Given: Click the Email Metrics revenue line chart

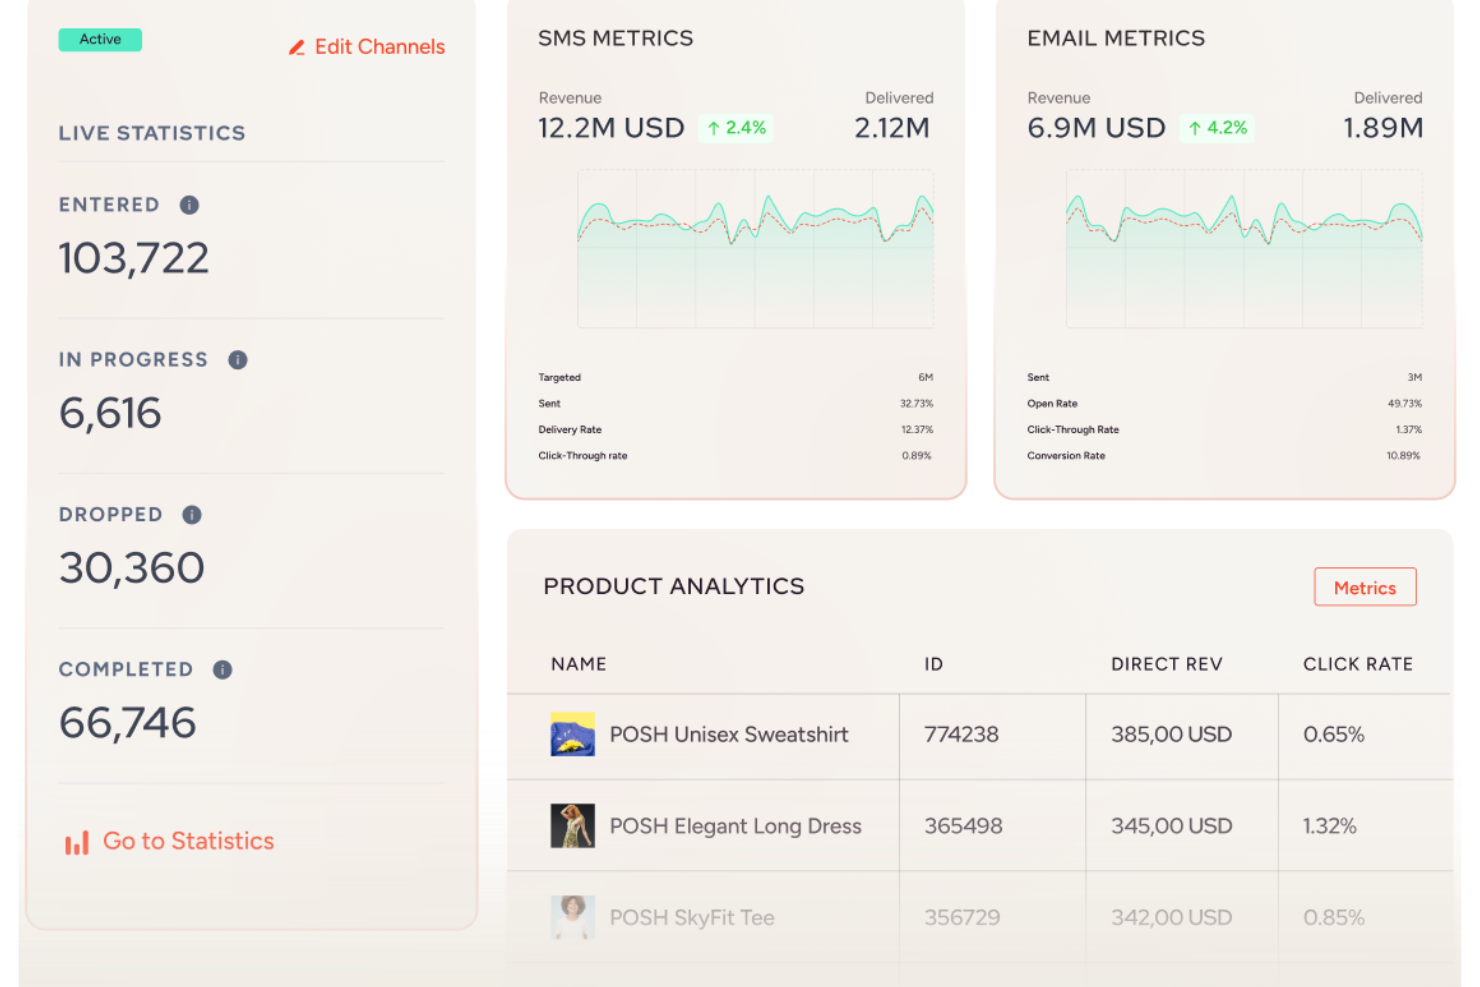Looking at the screenshot, I should click(1244, 248).
